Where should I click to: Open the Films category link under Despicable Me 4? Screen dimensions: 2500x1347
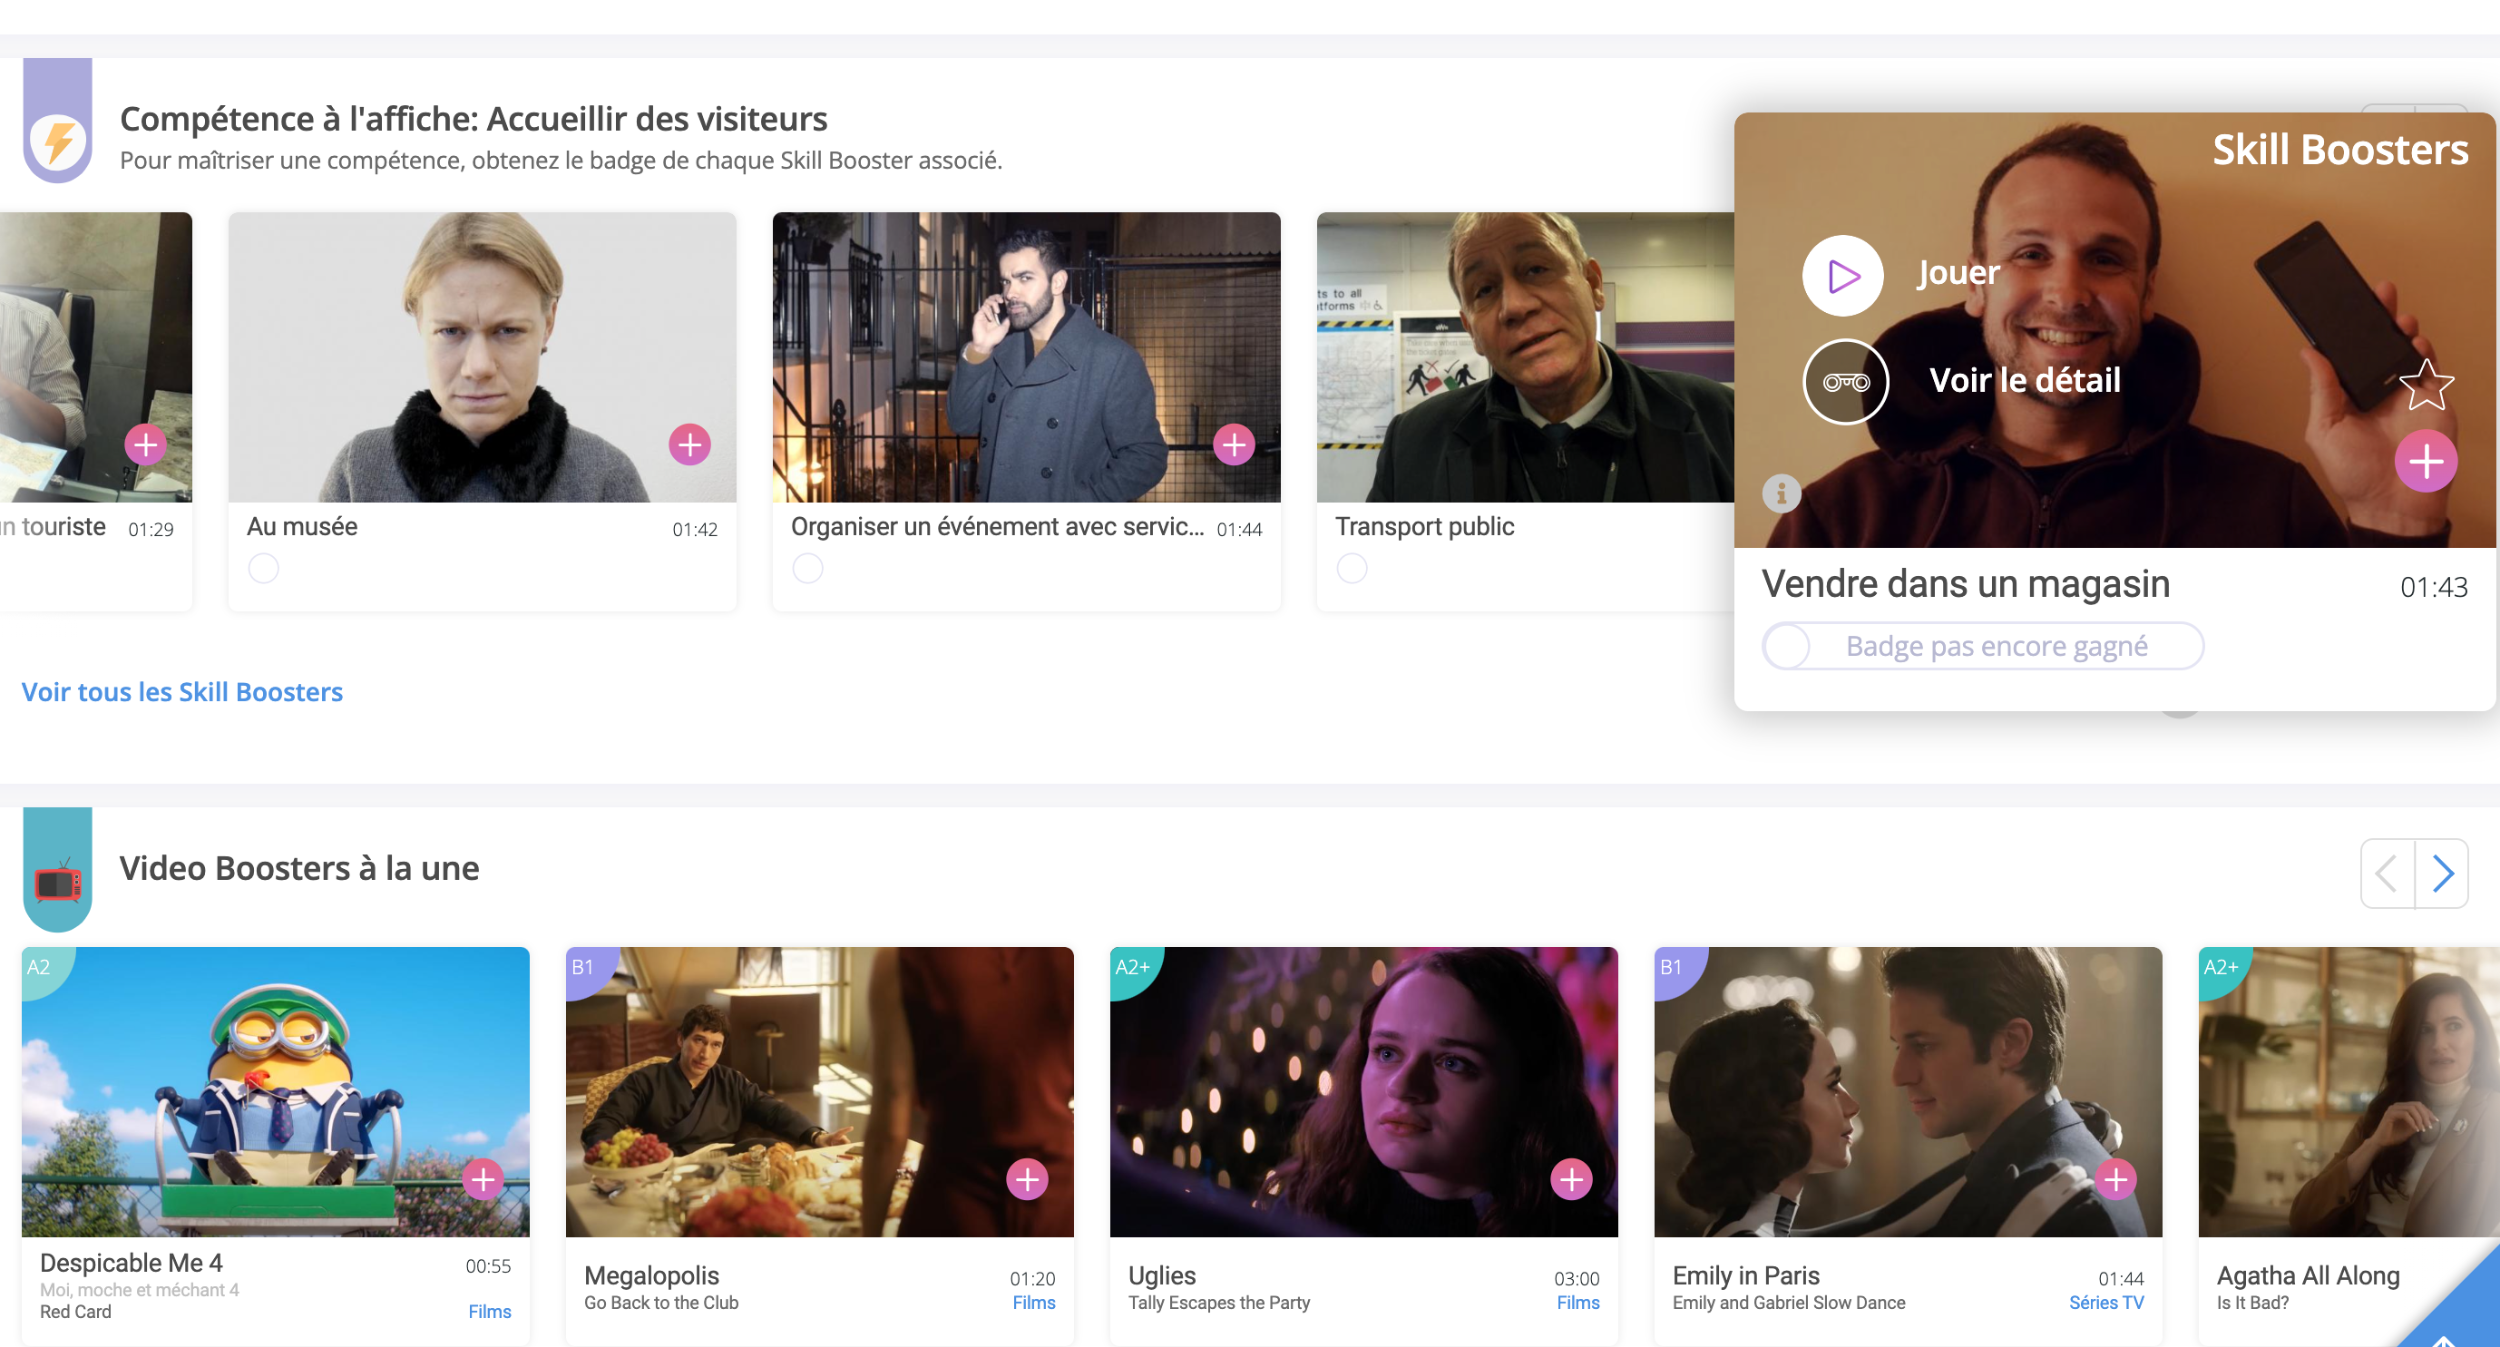click(489, 1311)
